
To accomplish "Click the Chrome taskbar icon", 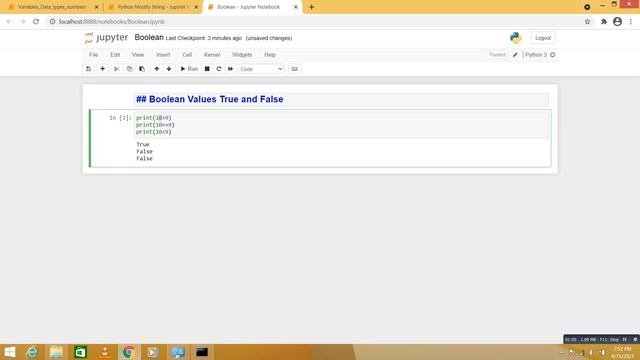I will click(129, 352).
